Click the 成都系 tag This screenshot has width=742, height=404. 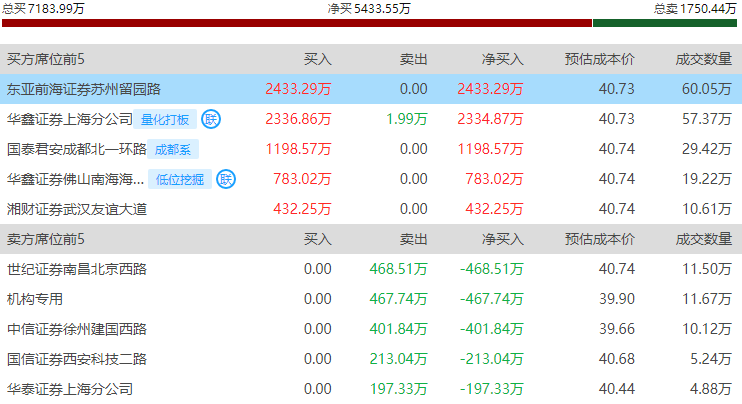pos(173,150)
